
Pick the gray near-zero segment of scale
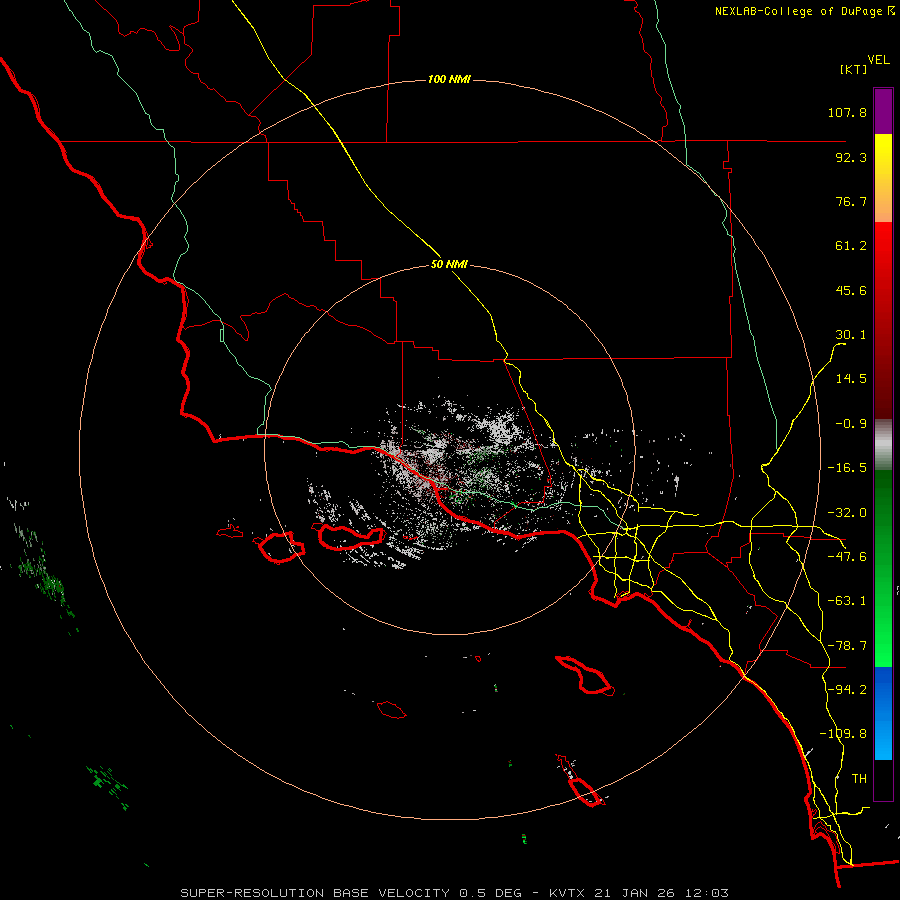coord(883,444)
